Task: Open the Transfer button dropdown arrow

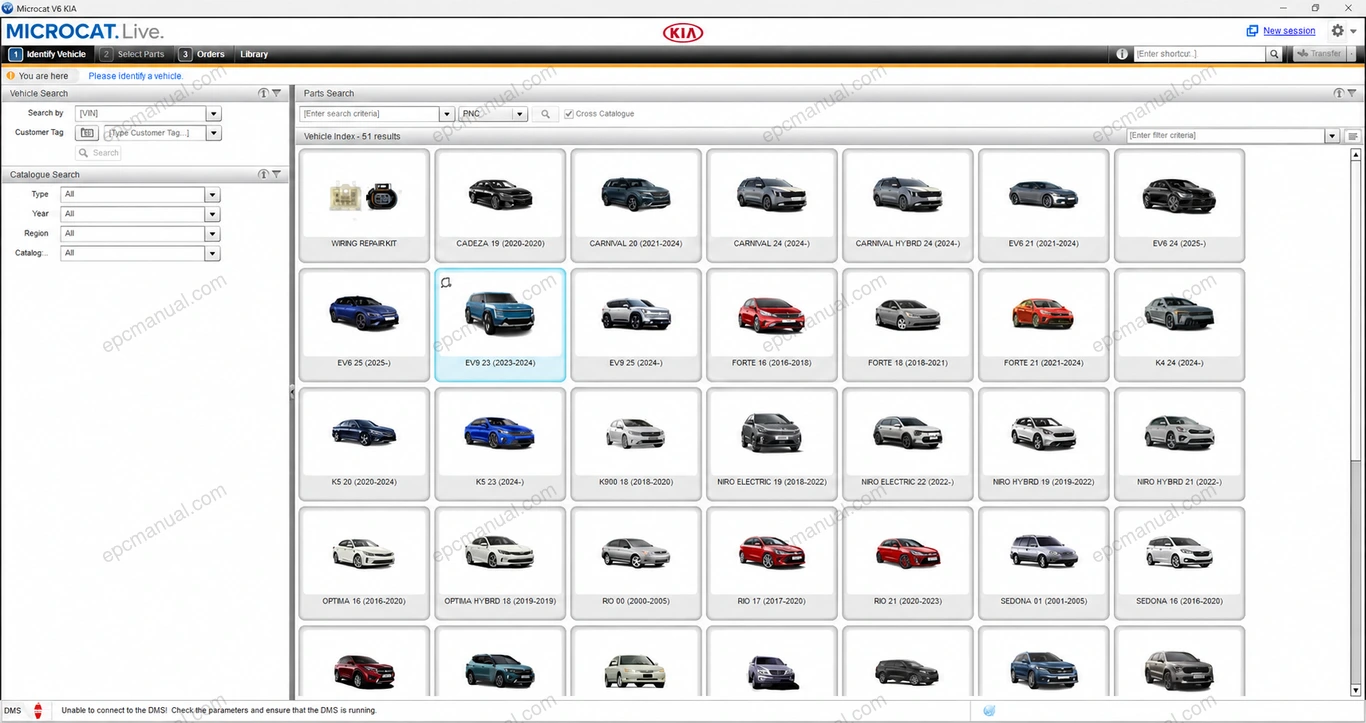Action: (1353, 54)
